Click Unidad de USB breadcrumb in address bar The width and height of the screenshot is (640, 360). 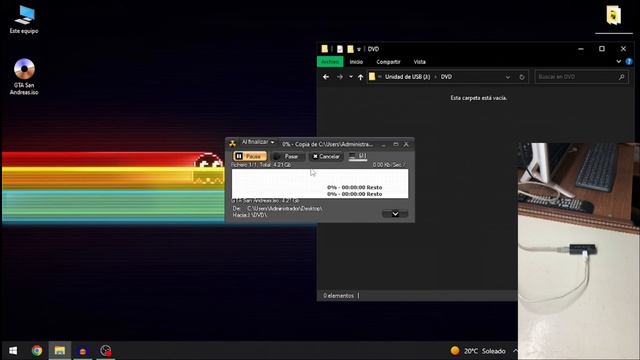point(407,77)
